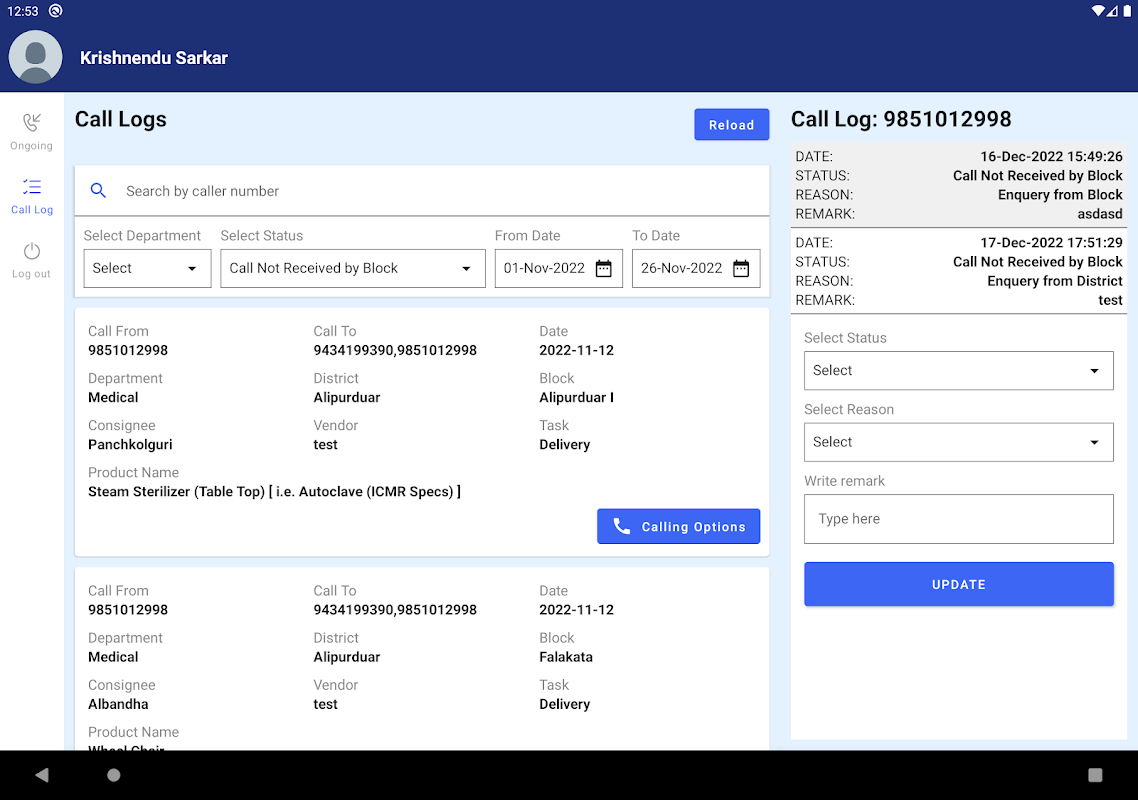Click the UPDATE button

click(x=958, y=584)
